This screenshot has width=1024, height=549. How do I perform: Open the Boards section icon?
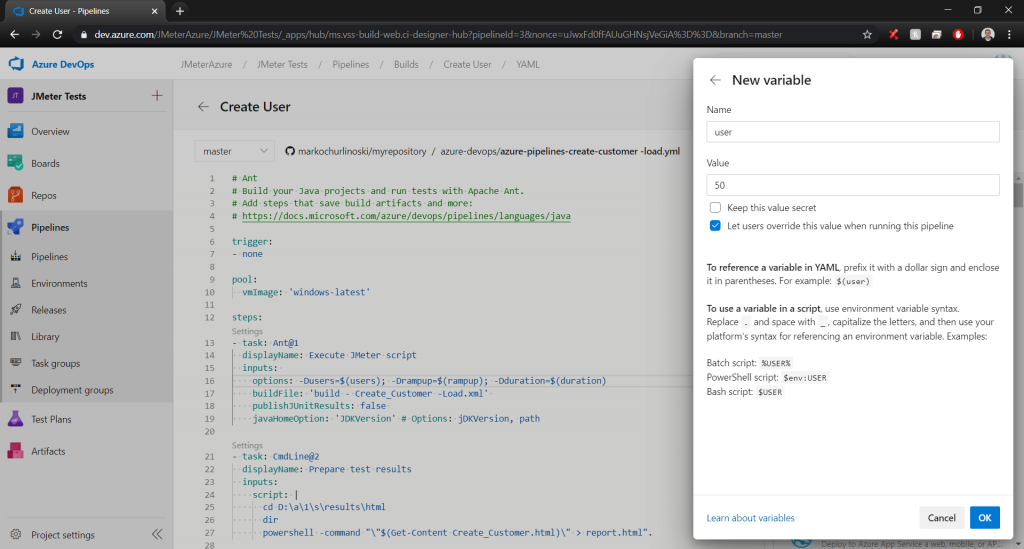[x=16, y=163]
